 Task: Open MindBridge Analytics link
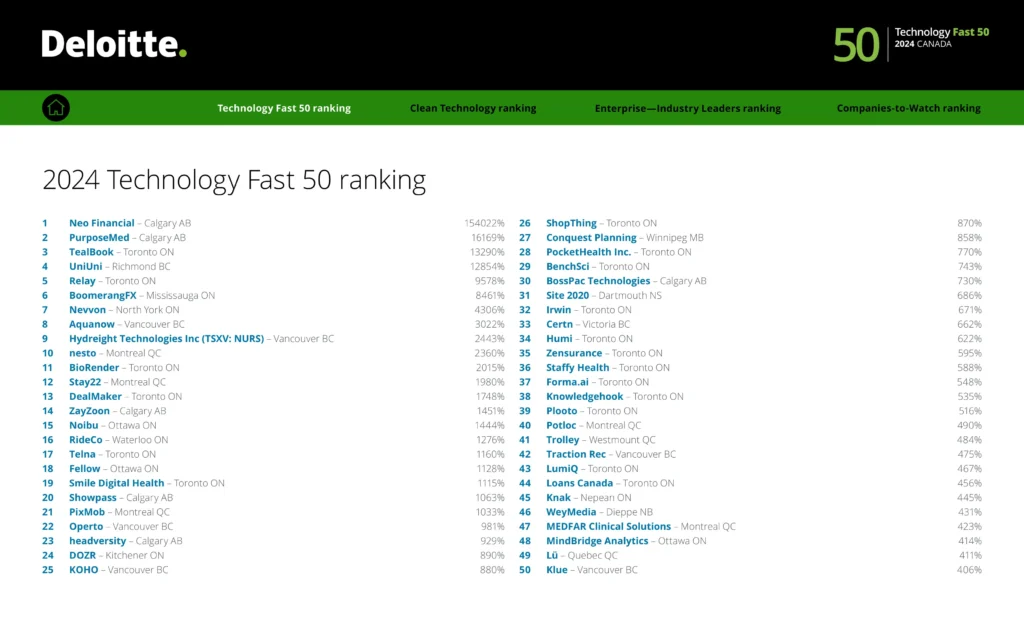597,540
